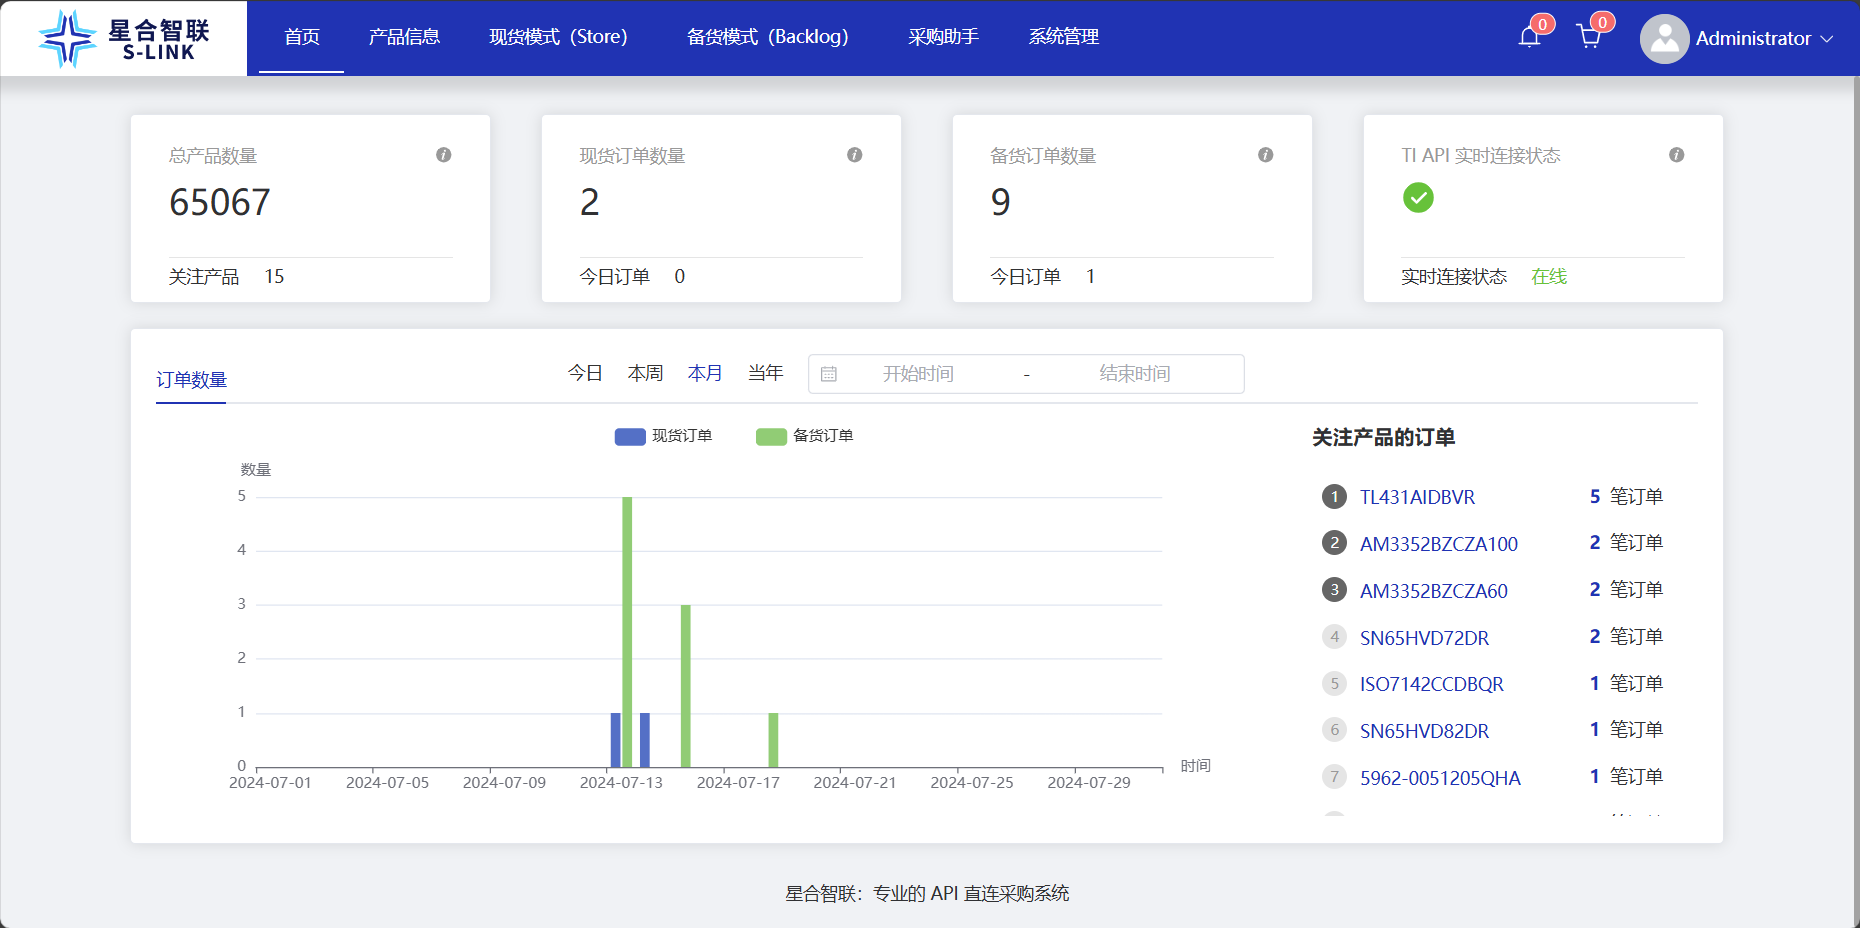Toggle 现货订单 legend swatch
The height and width of the screenshot is (928, 1860).
[x=630, y=436]
